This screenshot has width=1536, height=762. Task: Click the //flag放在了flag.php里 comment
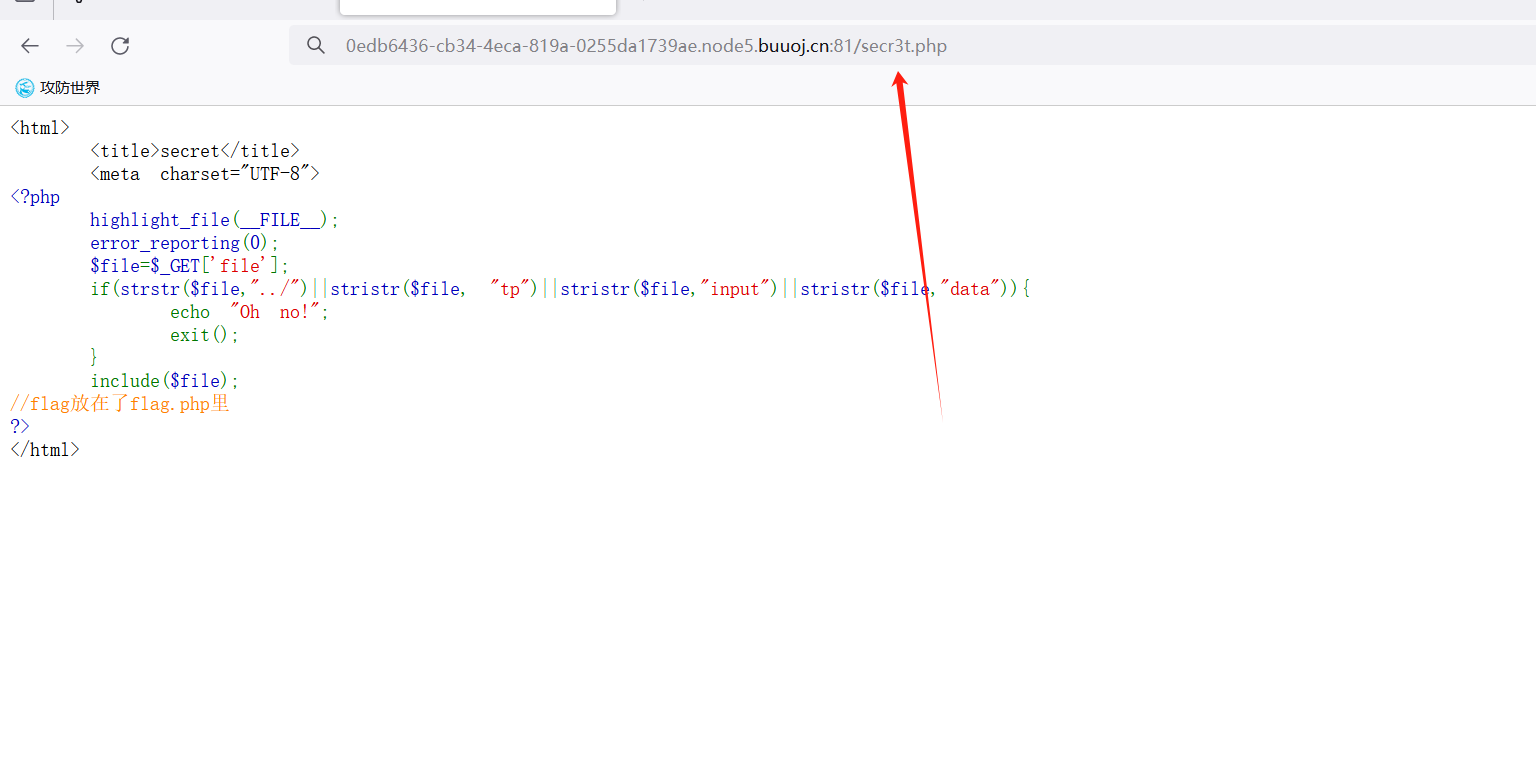tap(120, 404)
